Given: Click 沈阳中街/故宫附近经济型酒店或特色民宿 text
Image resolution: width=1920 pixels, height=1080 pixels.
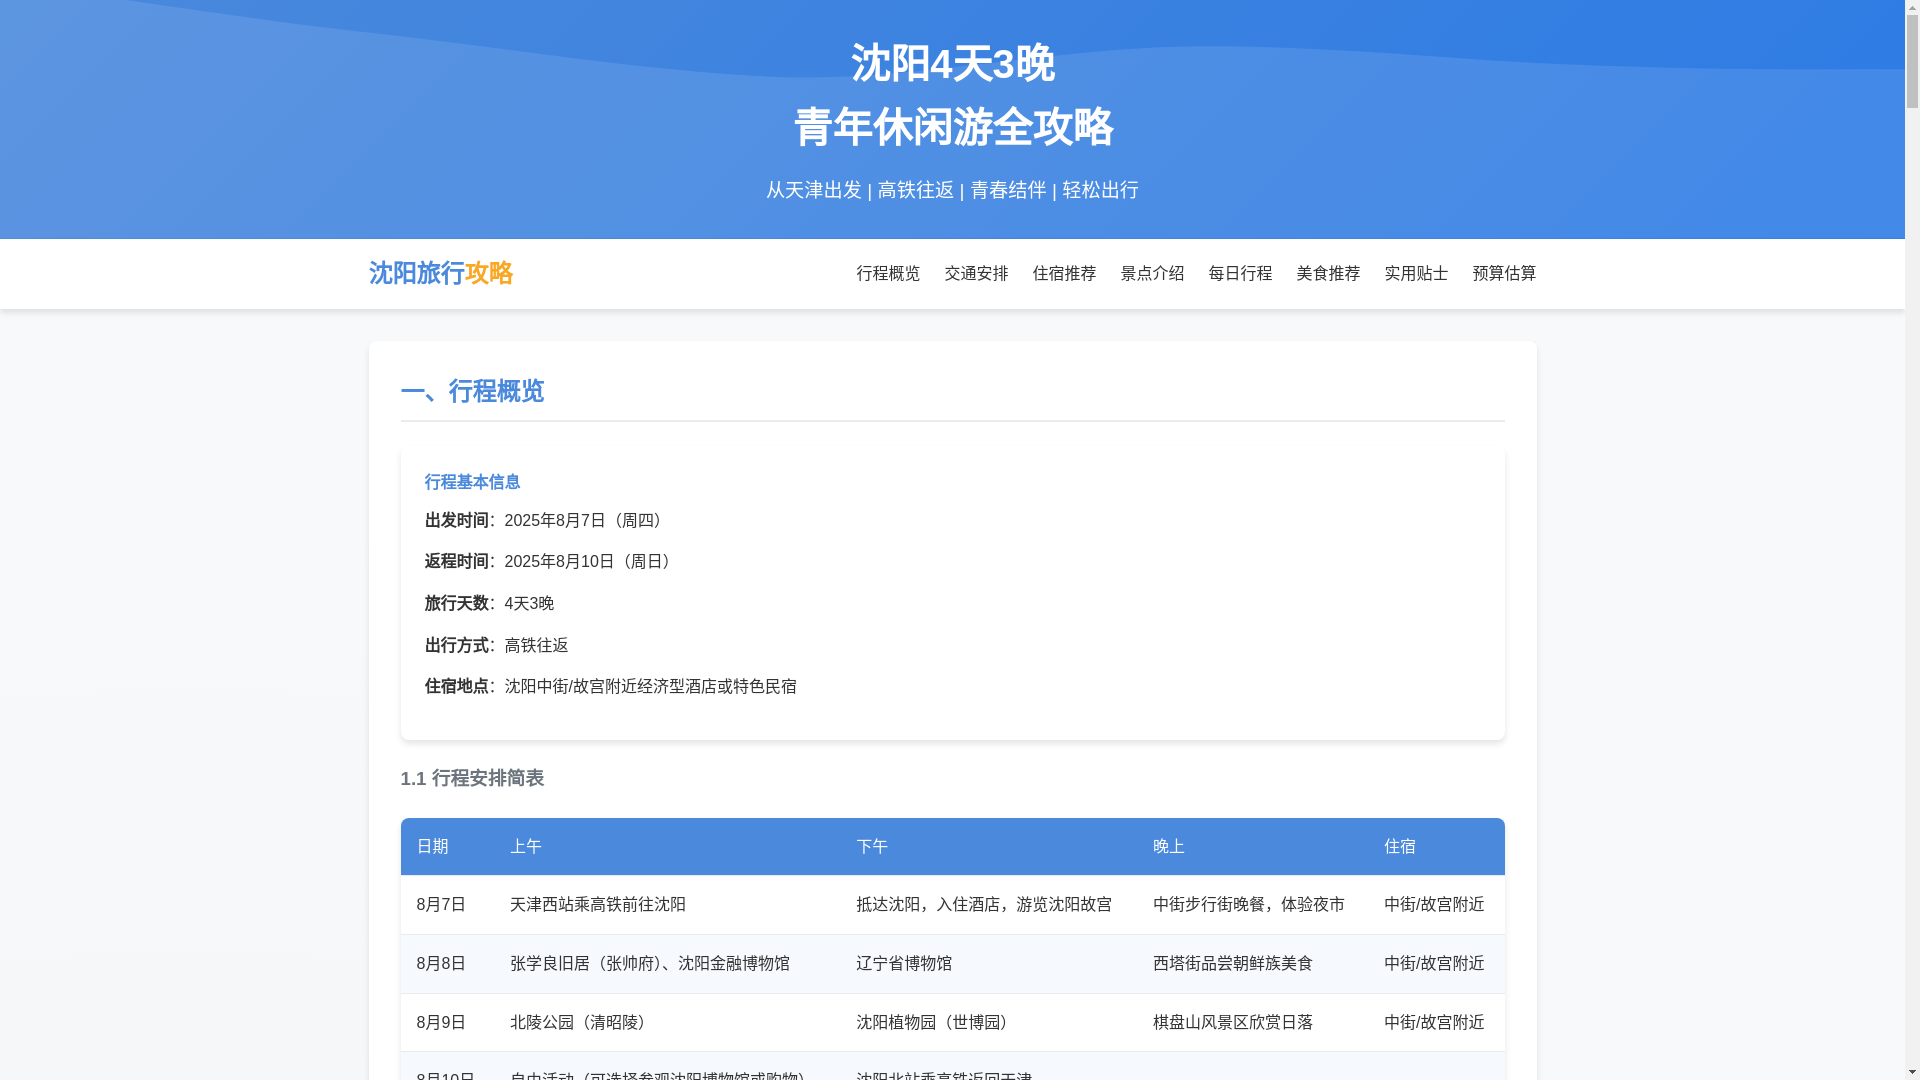Looking at the screenshot, I should point(650,686).
